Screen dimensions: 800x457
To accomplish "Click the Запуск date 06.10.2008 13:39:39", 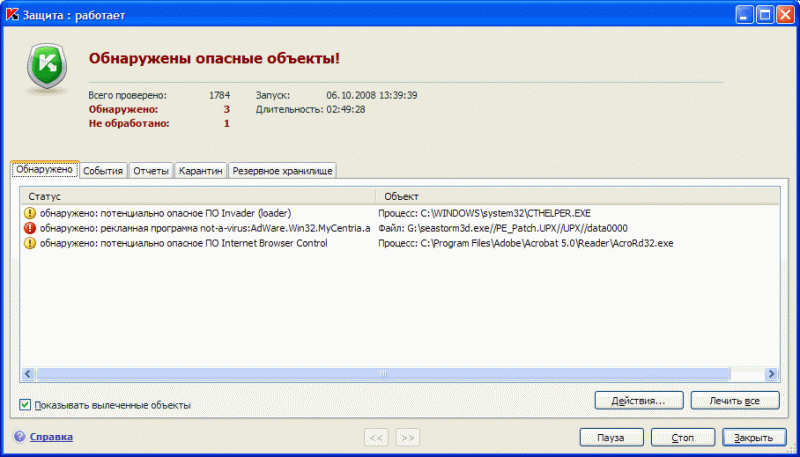I will point(372,95).
